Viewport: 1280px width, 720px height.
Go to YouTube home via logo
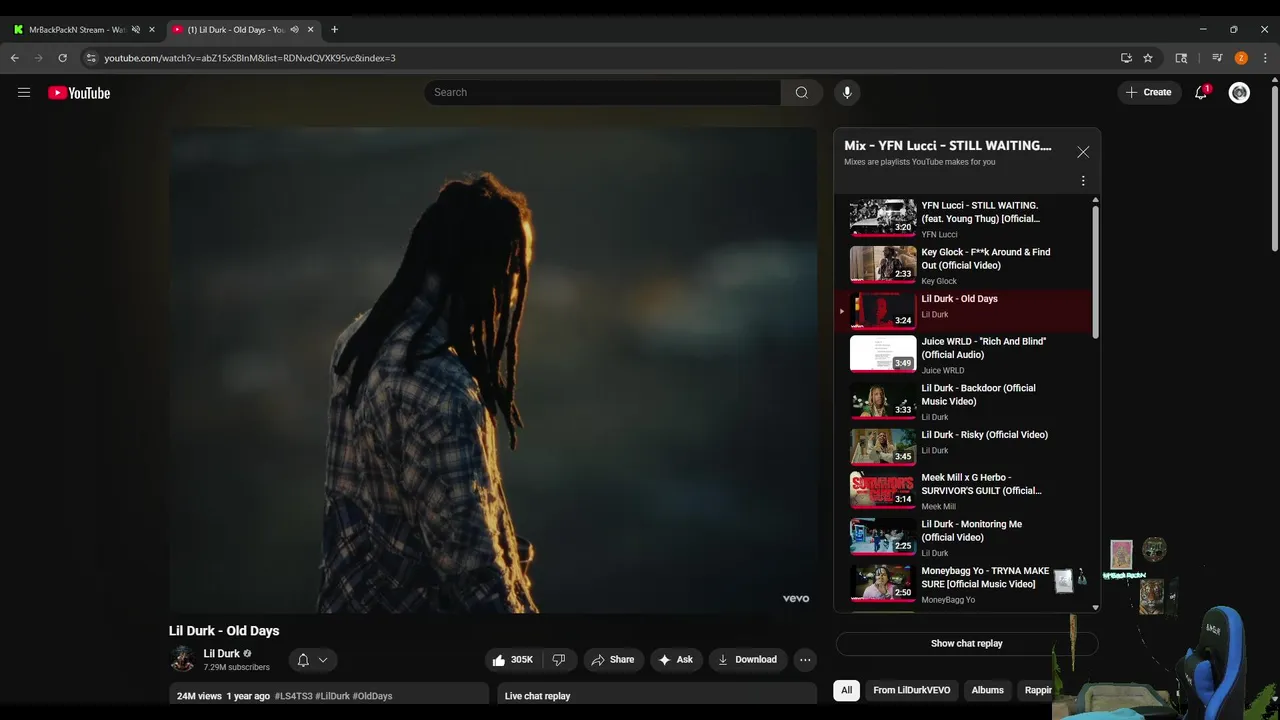coord(79,93)
